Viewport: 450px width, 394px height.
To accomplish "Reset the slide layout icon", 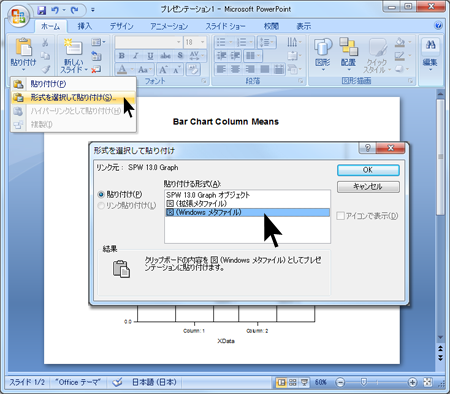I will click(96, 56).
